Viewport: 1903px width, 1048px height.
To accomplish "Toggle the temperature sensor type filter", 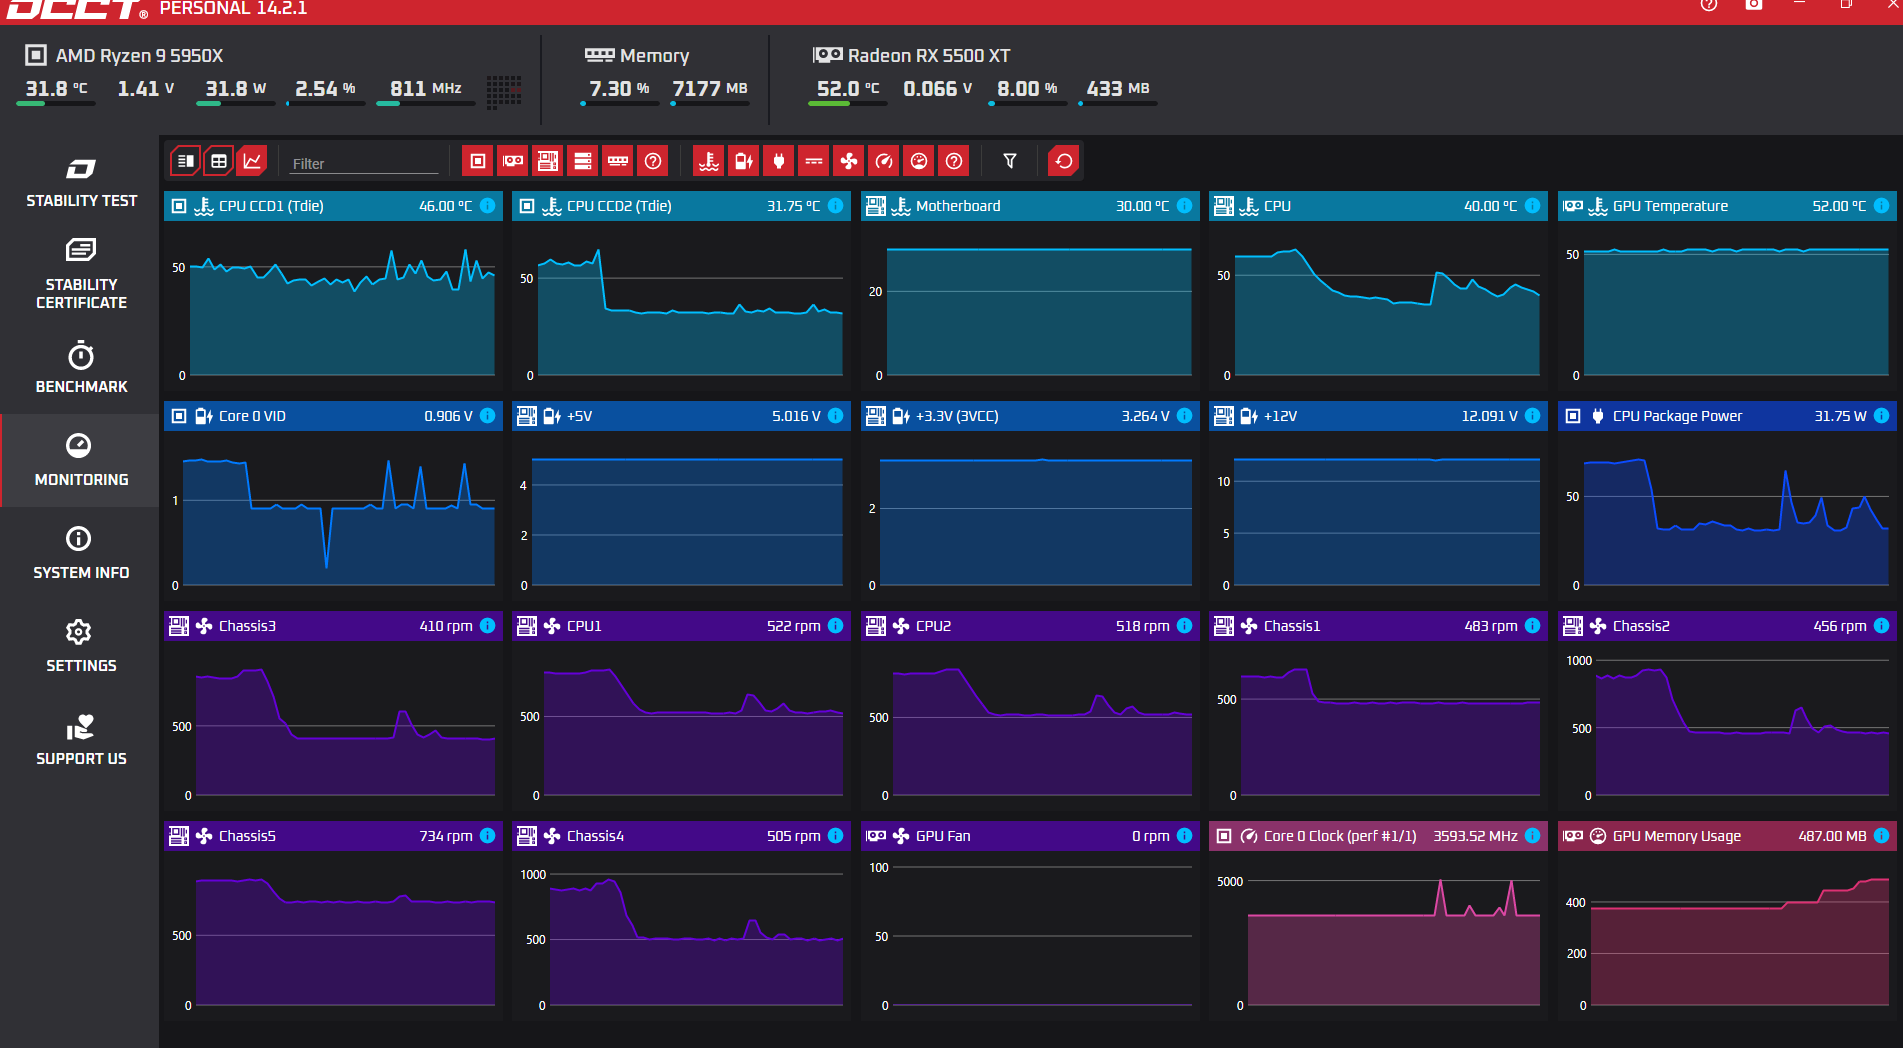I will click(x=709, y=161).
